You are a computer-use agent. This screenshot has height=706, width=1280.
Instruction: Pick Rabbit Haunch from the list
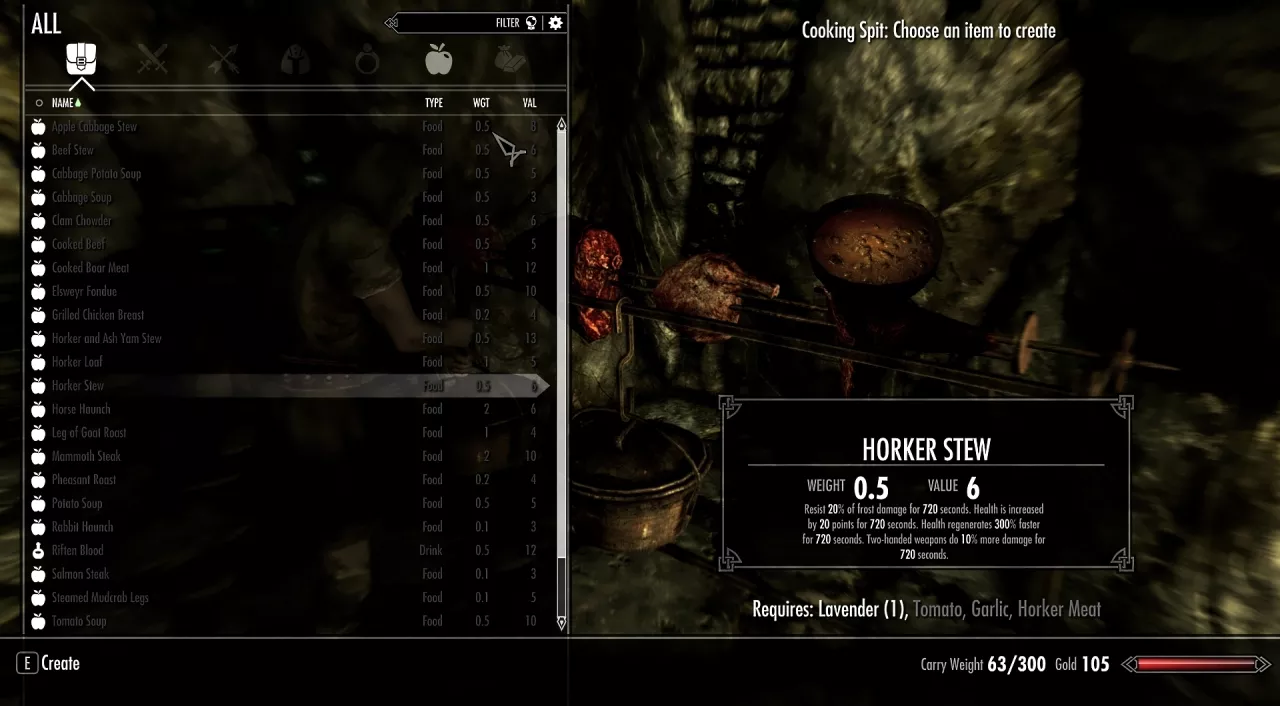[289, 527]
